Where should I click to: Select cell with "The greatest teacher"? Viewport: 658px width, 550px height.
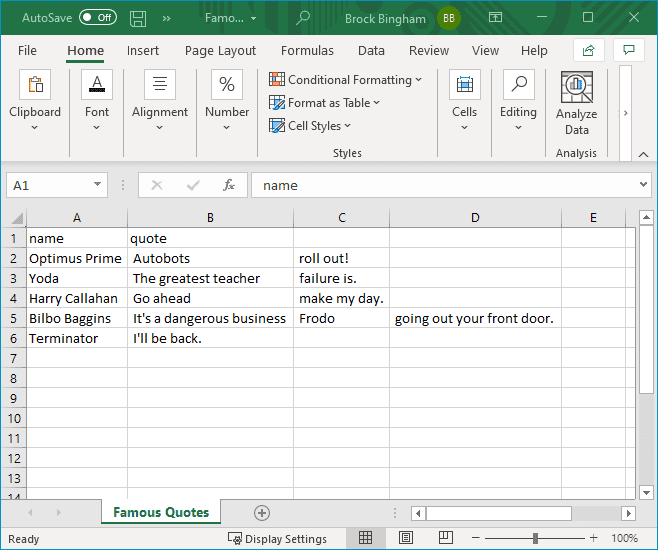(x=210, y=279)
